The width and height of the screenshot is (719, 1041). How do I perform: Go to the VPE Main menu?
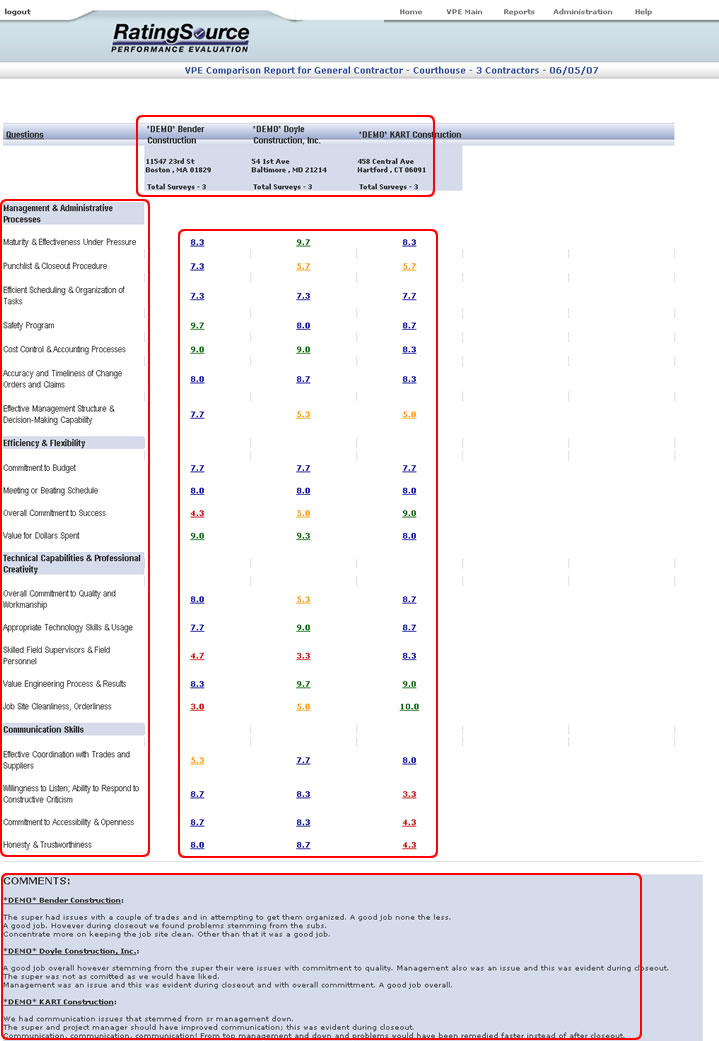(464, 12)
